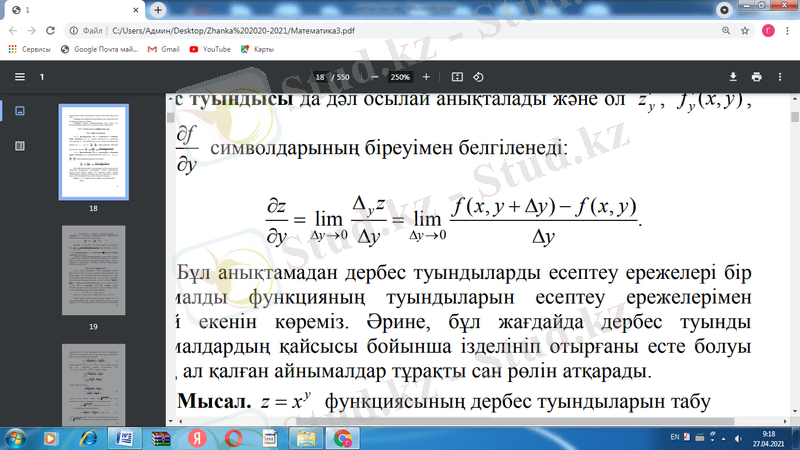Open the PDF viewer sidebar menu
800x450 pixels.
20,77
